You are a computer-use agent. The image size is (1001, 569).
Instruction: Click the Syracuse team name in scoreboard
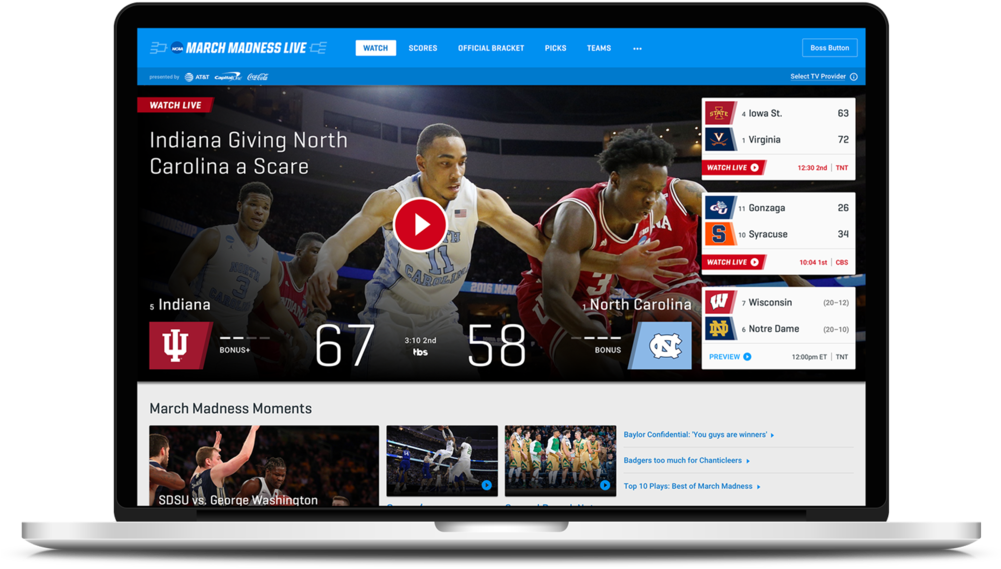pyautogui.click(x=768, y=234)
